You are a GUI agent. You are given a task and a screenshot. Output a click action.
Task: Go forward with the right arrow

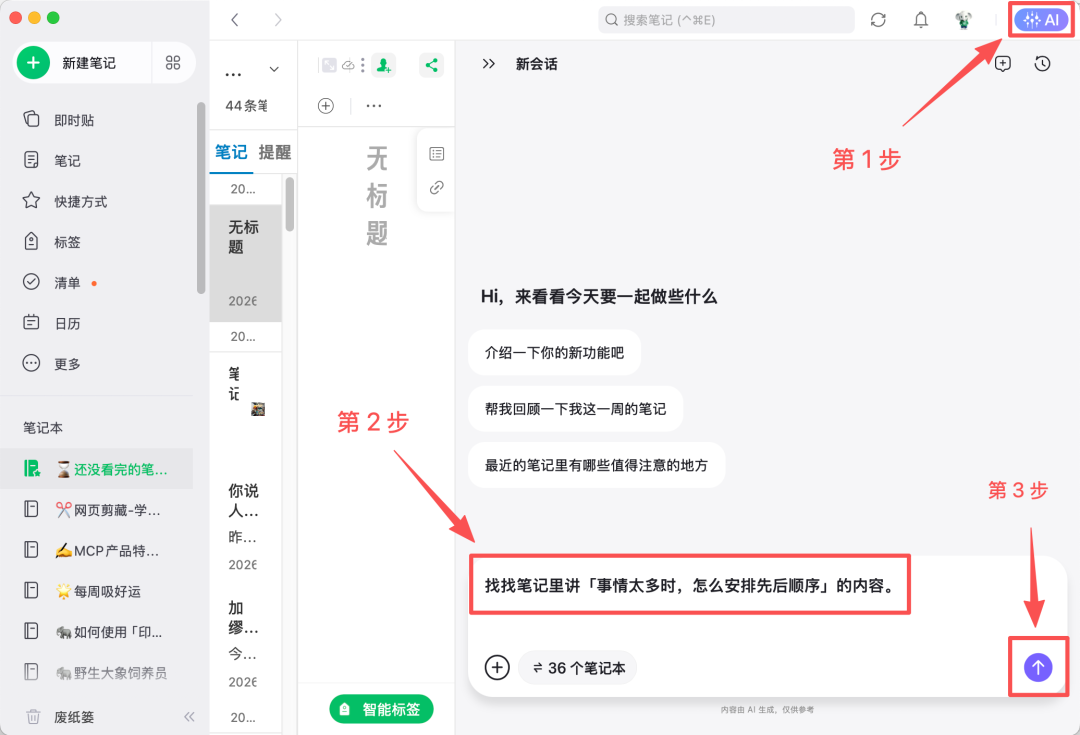pyautogui.click(x=278, y=20)
